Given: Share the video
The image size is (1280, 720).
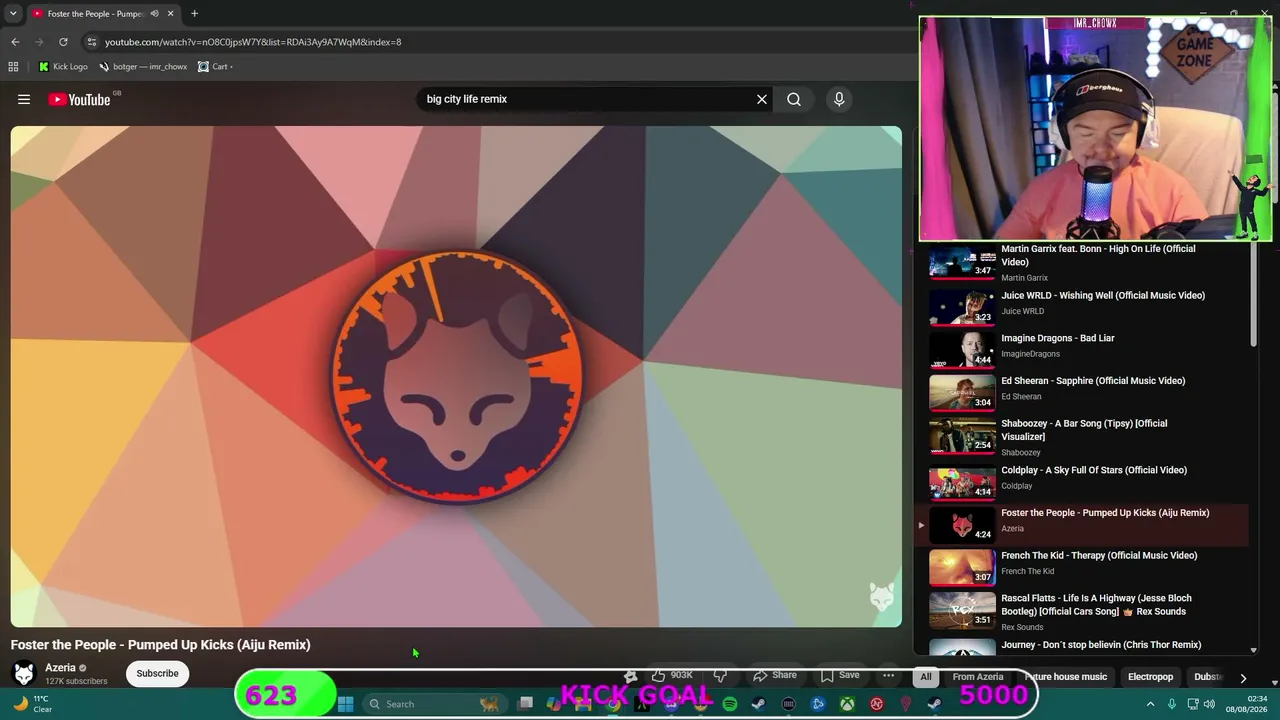Looking at the screenshot, I should click(x=774, y=675).
